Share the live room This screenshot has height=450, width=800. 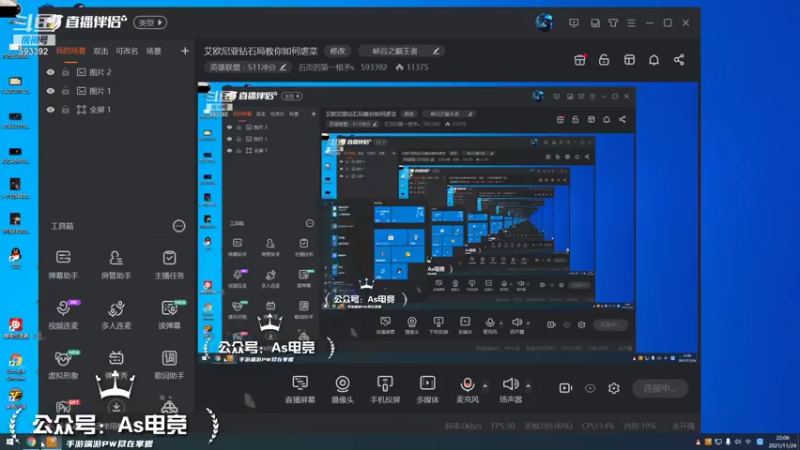(x=679, y=60)
